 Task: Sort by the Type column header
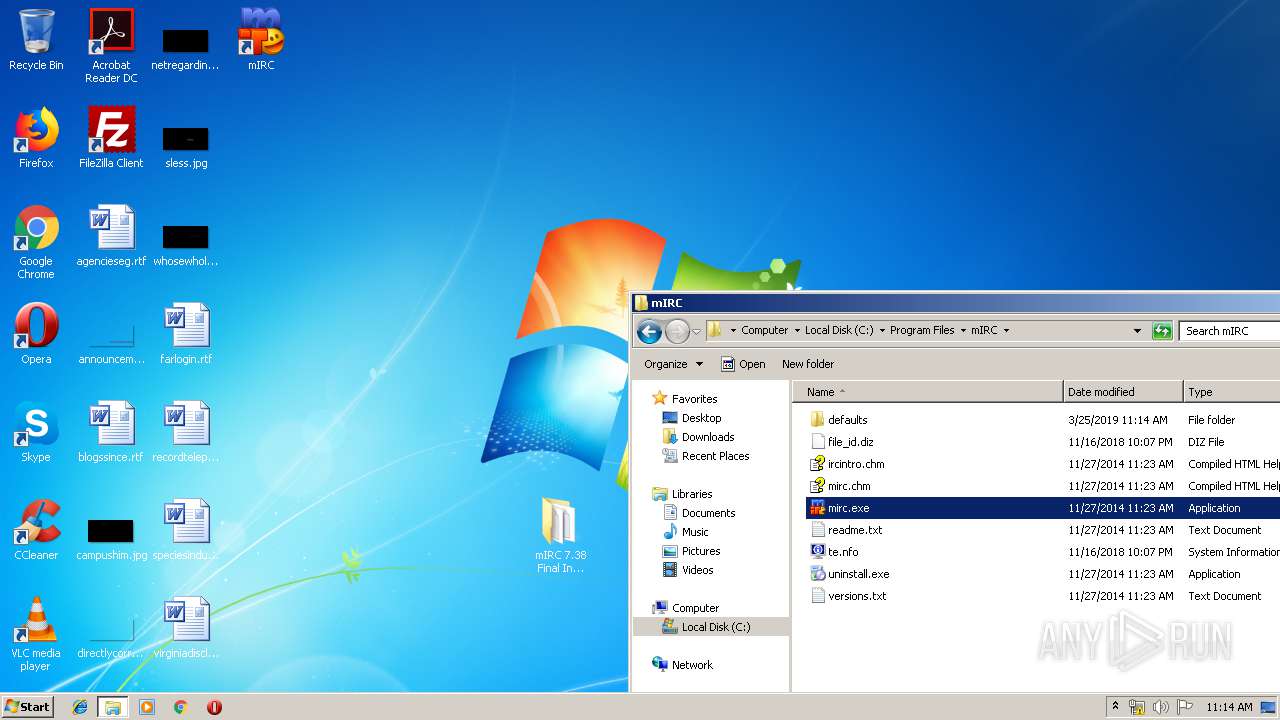[x=1231, y=392]
